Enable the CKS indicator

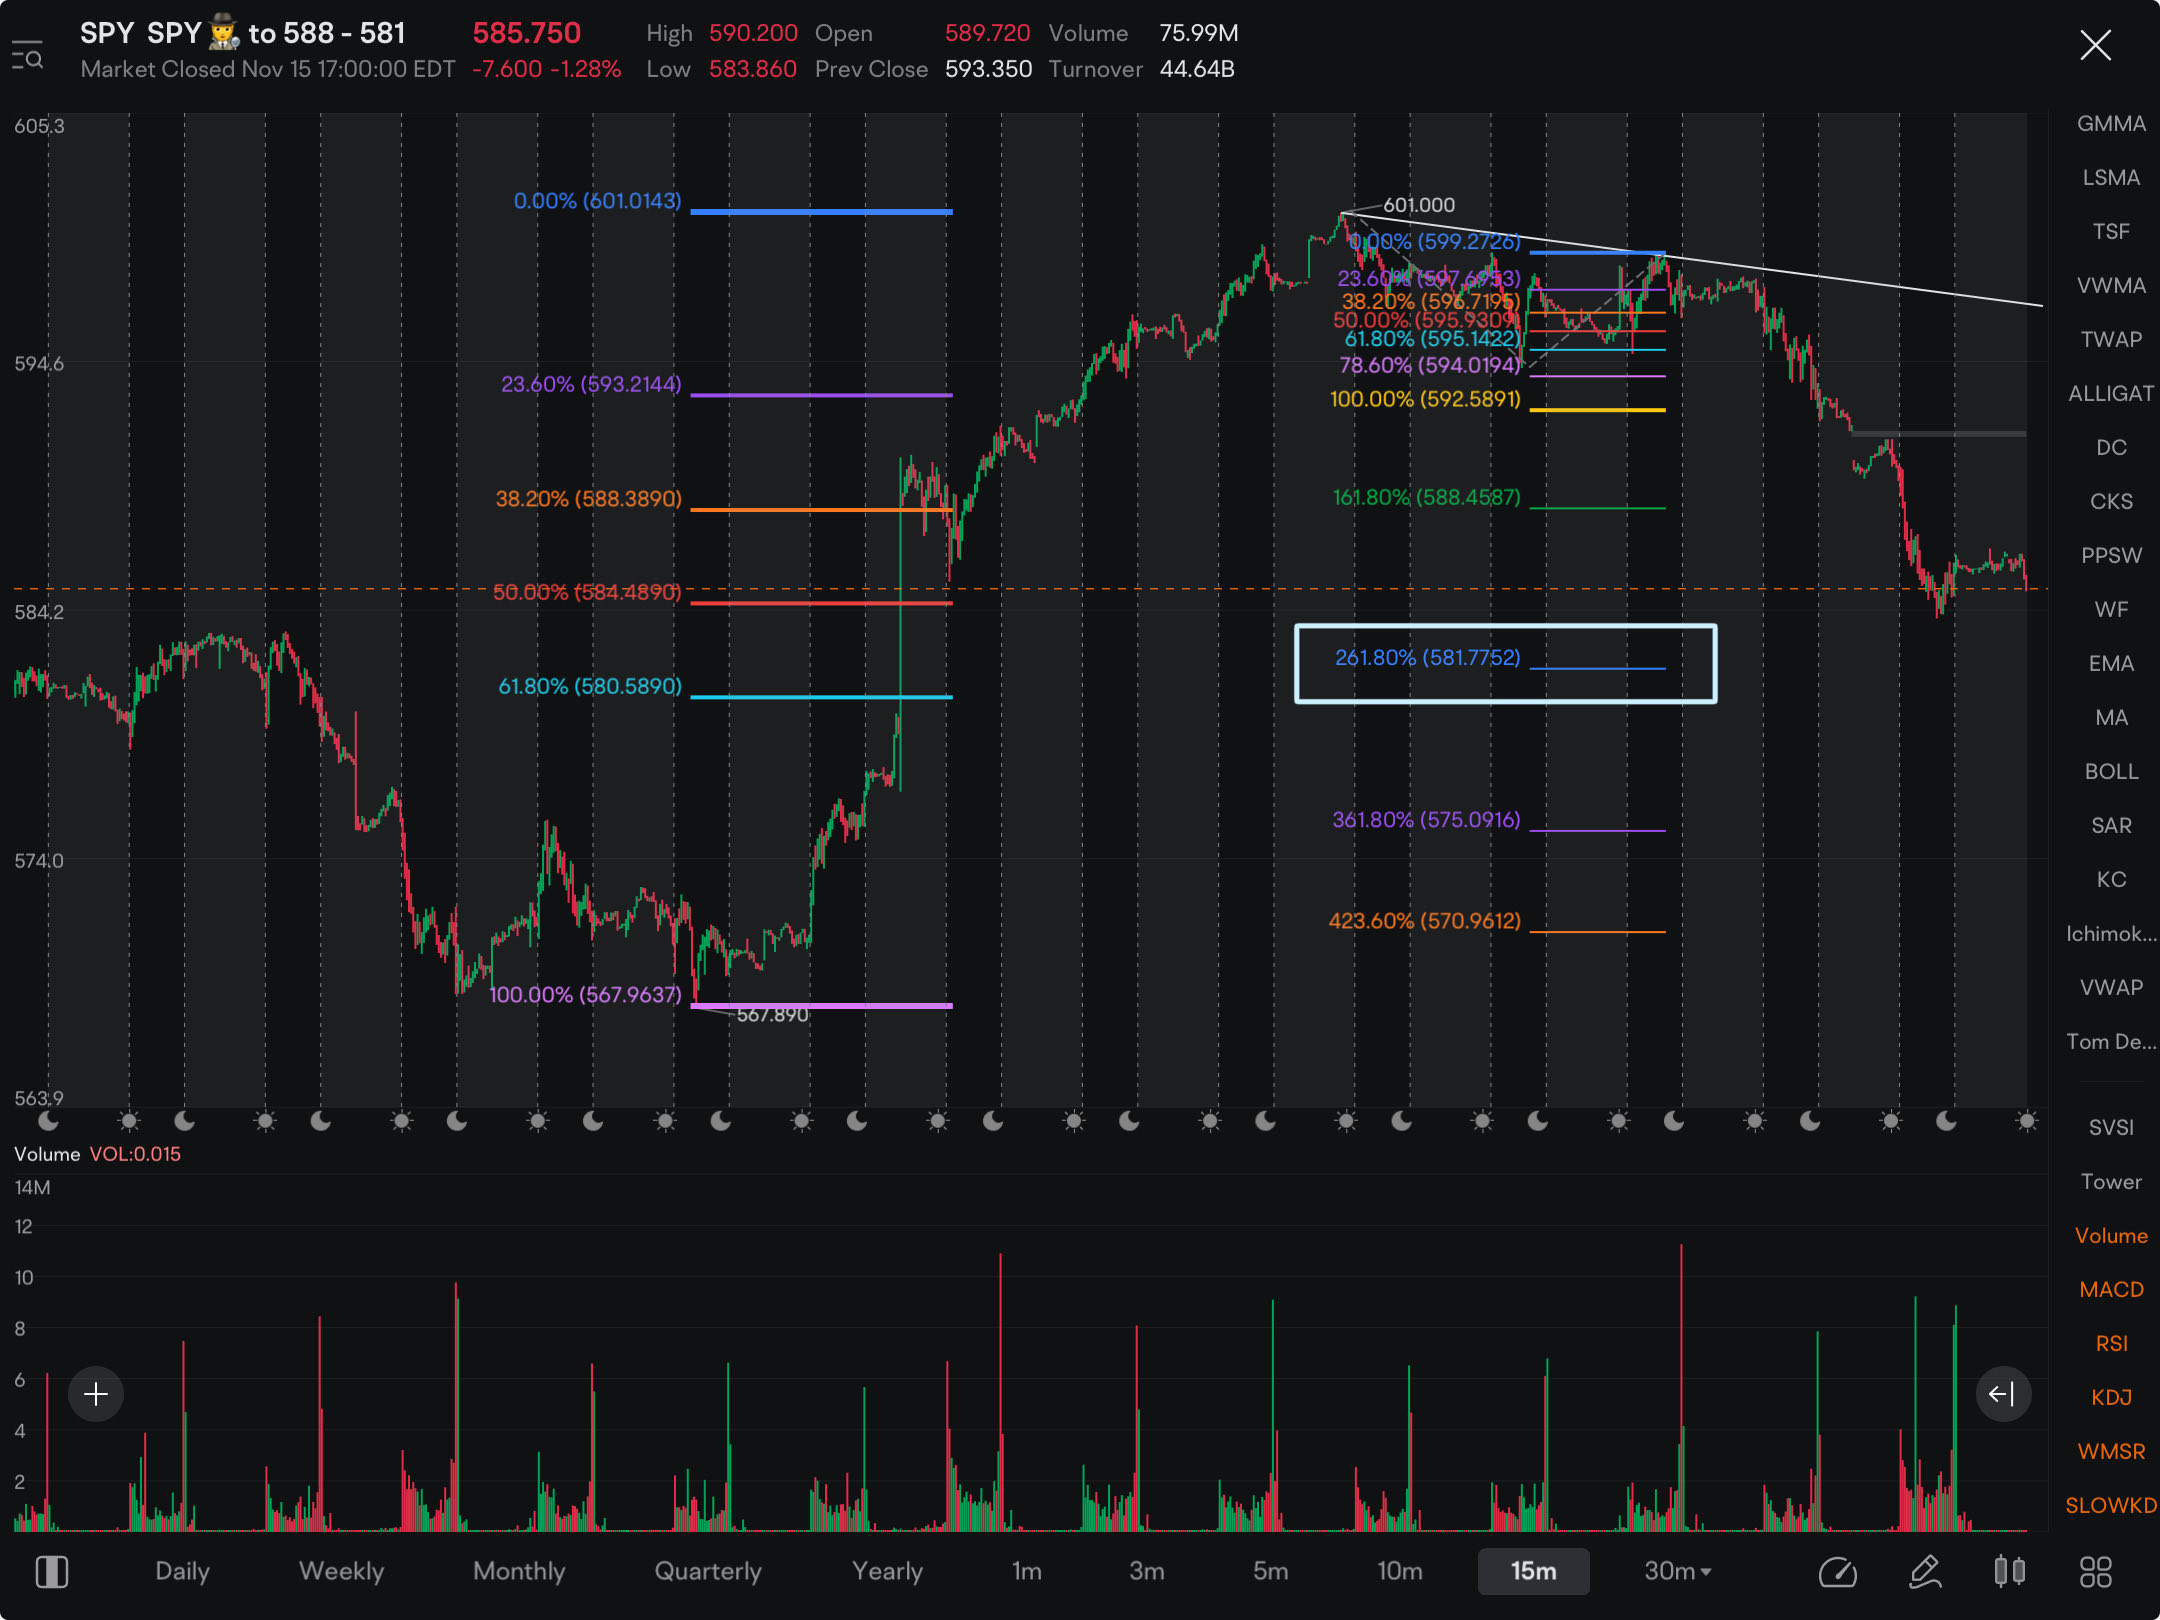point(2111,501)
